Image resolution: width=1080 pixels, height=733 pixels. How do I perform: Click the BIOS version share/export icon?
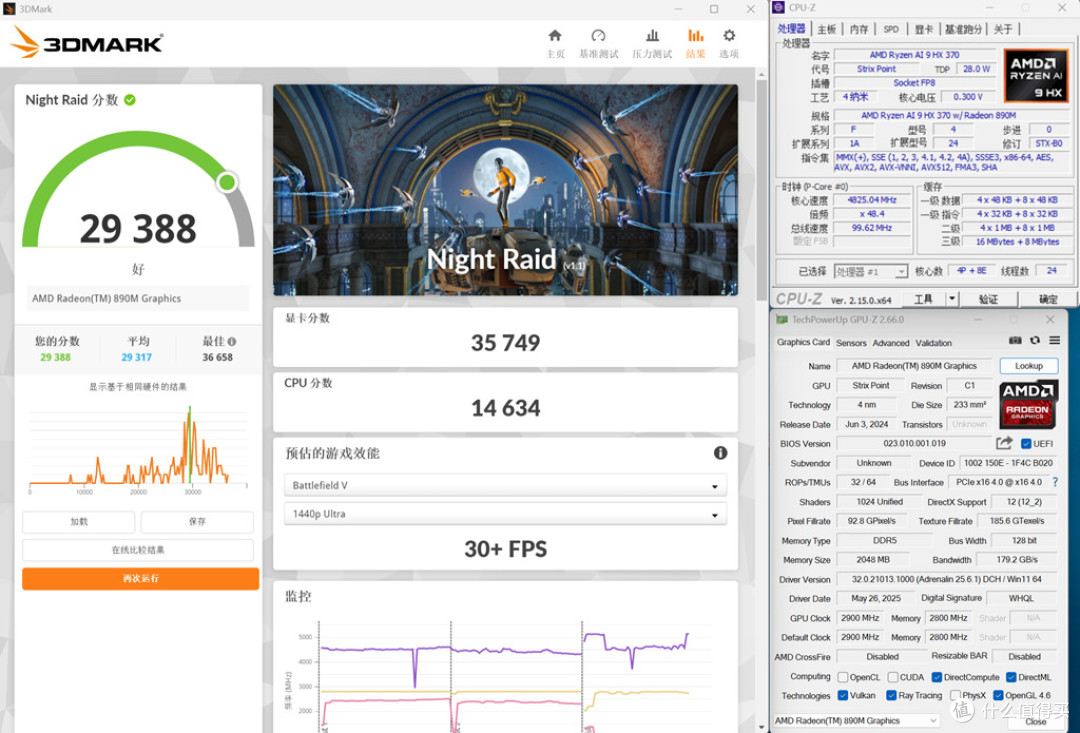tap(1004, 443)
